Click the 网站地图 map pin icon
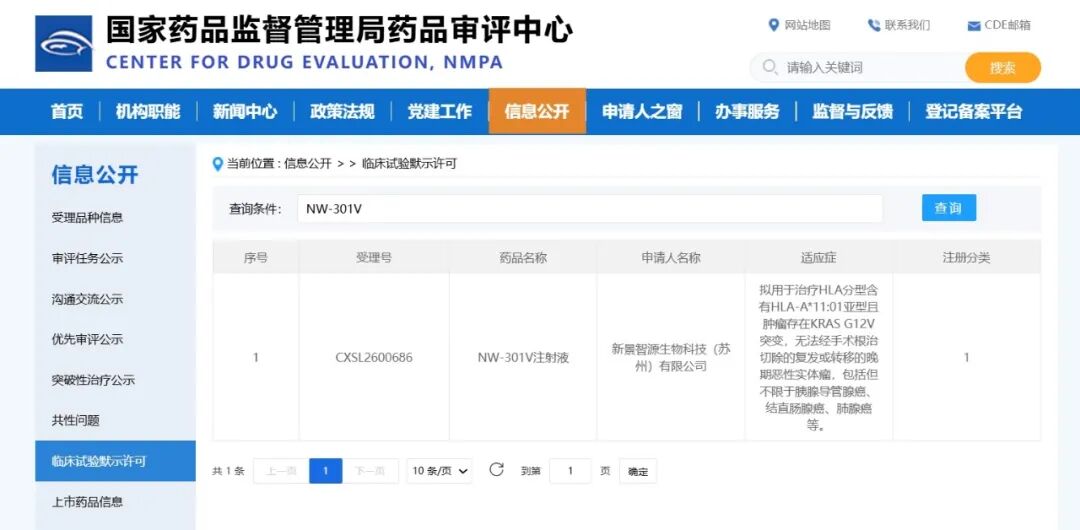The width and height of the screenshot is (1080, 530). point(773,26)
